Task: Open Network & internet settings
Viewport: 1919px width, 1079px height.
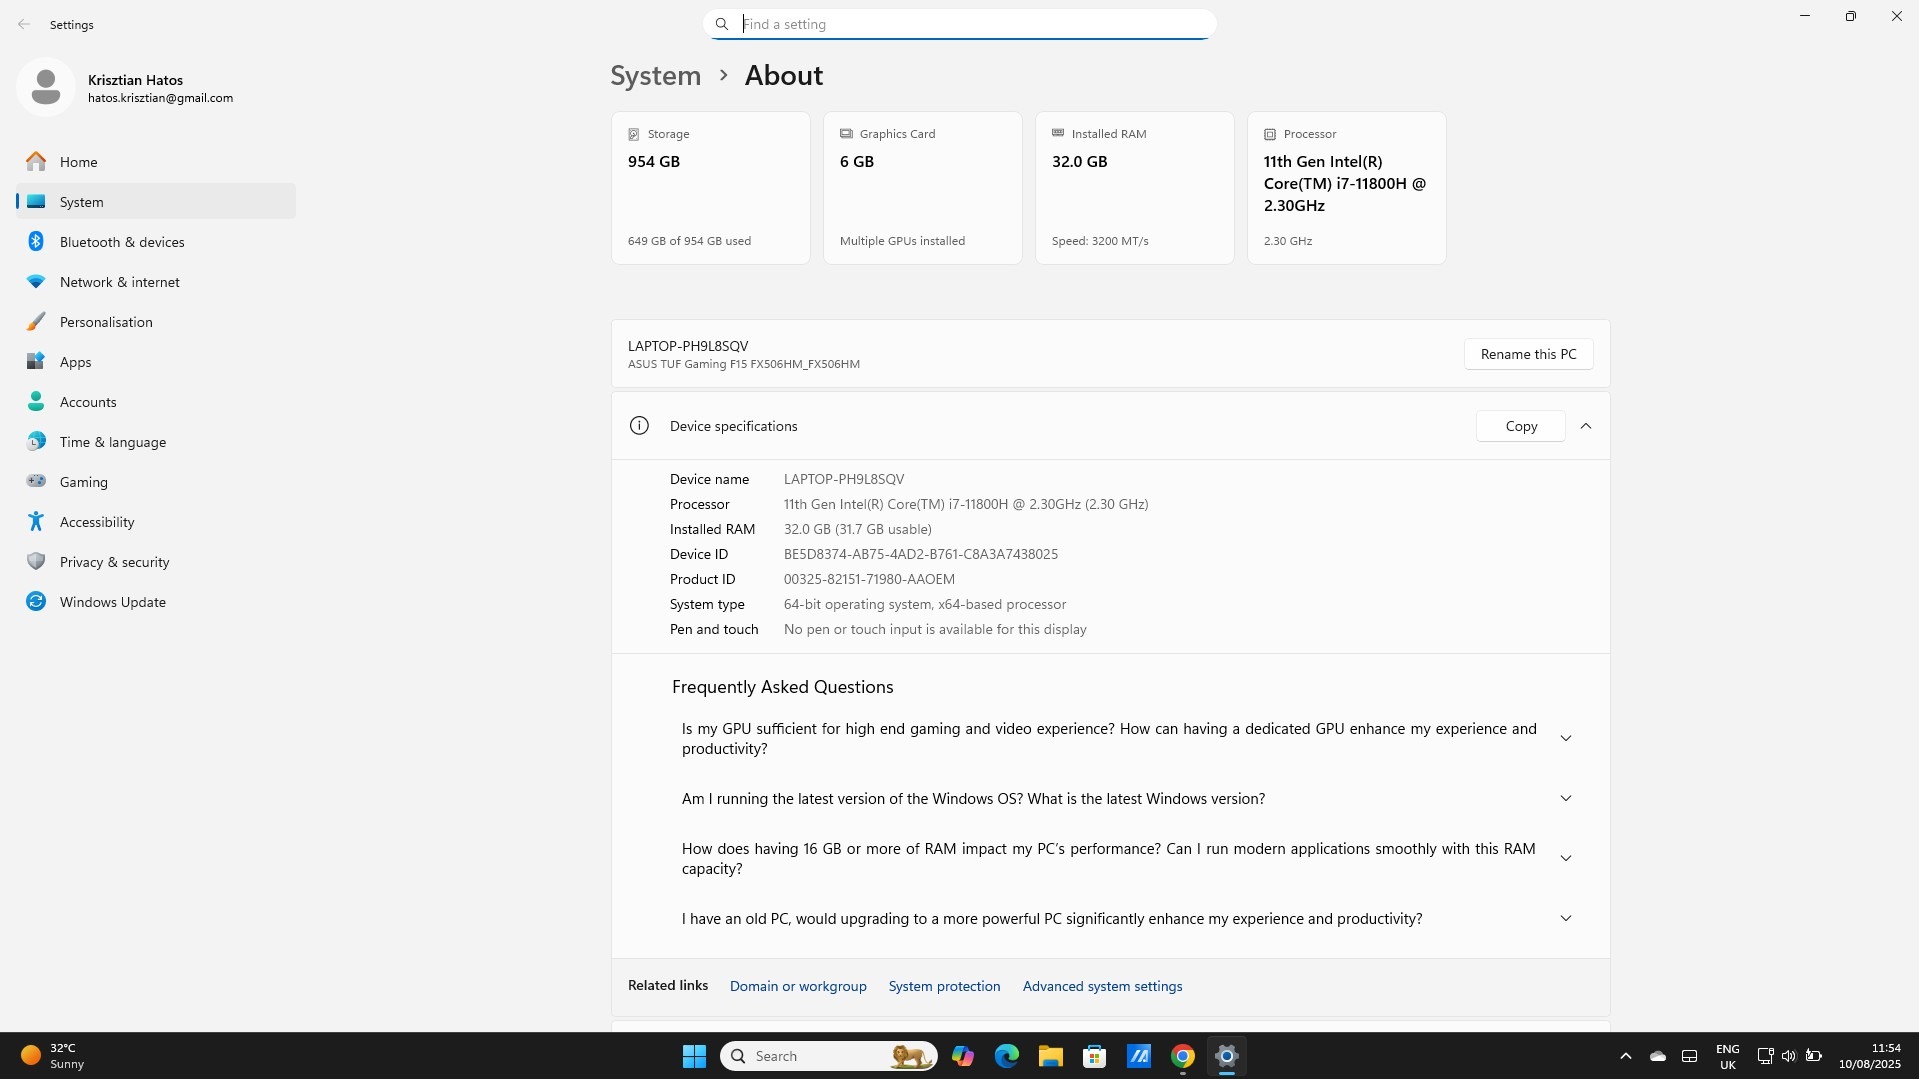Action: pos(156,282)
